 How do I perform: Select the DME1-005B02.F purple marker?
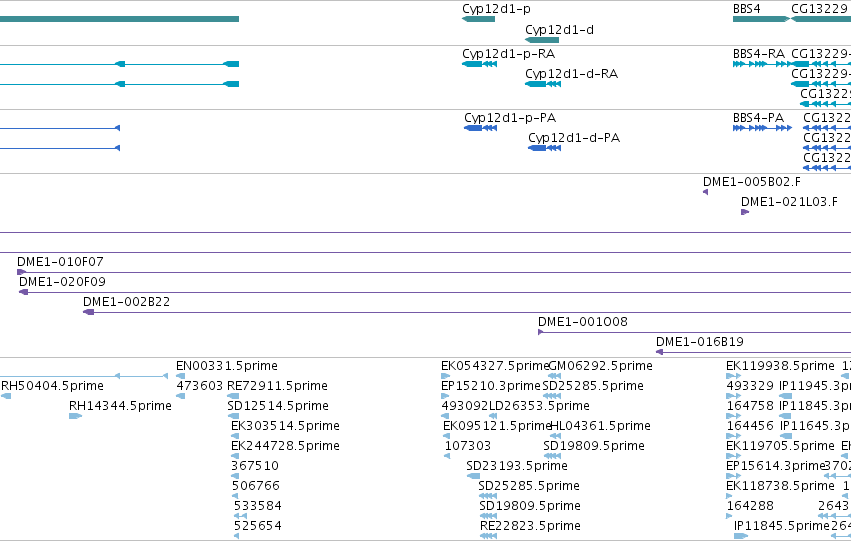(706, 192)
